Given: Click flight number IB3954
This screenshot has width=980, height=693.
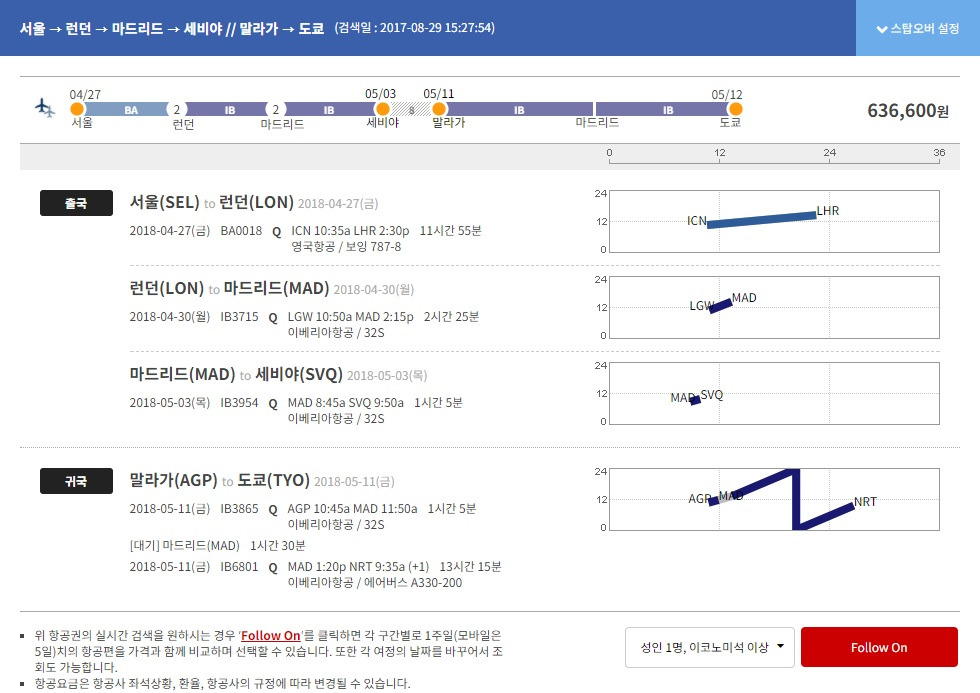Looking at the screenshot, I should 239,403.
